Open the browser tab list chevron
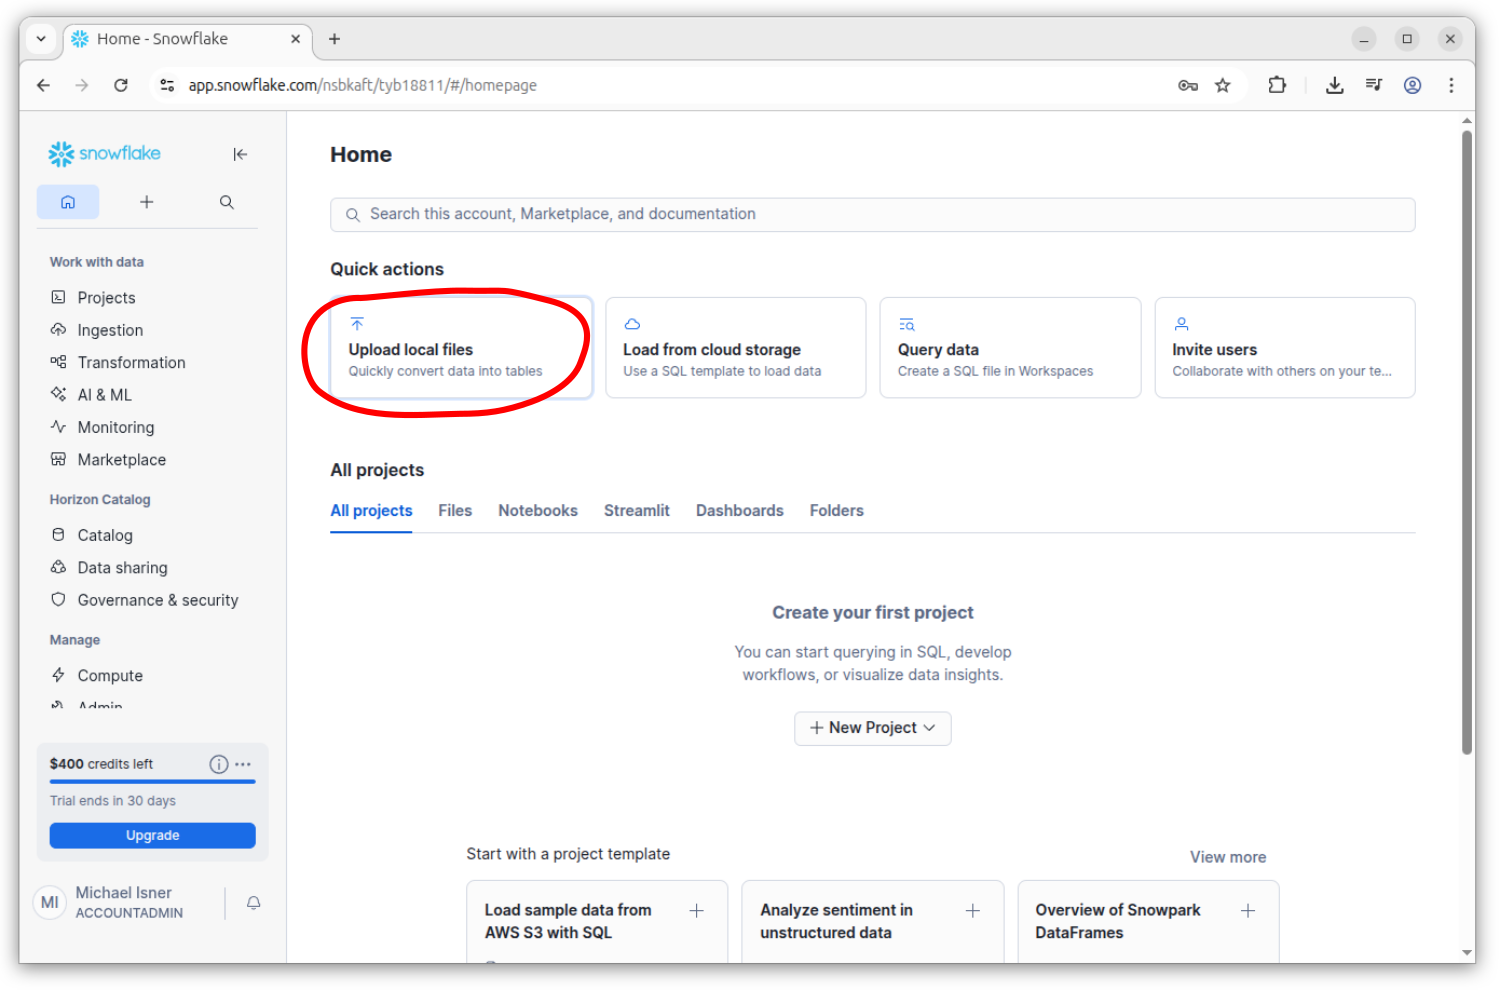The image size is (1500, 990). click(41, 39)
